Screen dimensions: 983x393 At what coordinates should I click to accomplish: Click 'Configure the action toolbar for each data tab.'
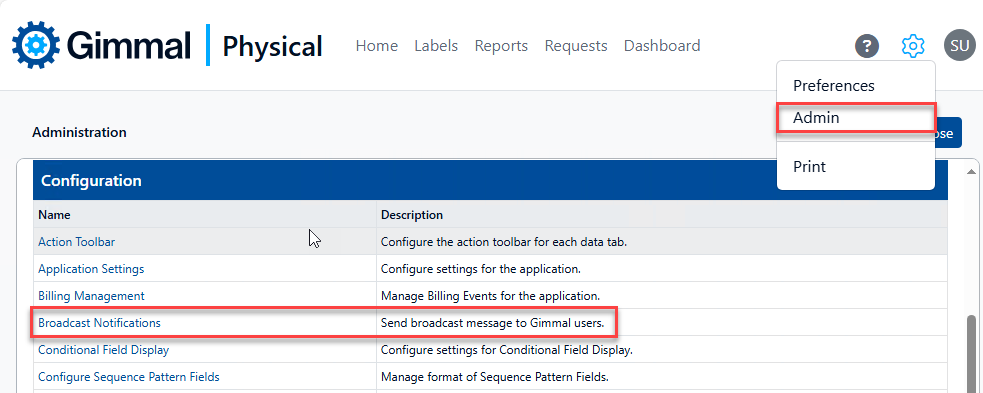pos(503,241)
